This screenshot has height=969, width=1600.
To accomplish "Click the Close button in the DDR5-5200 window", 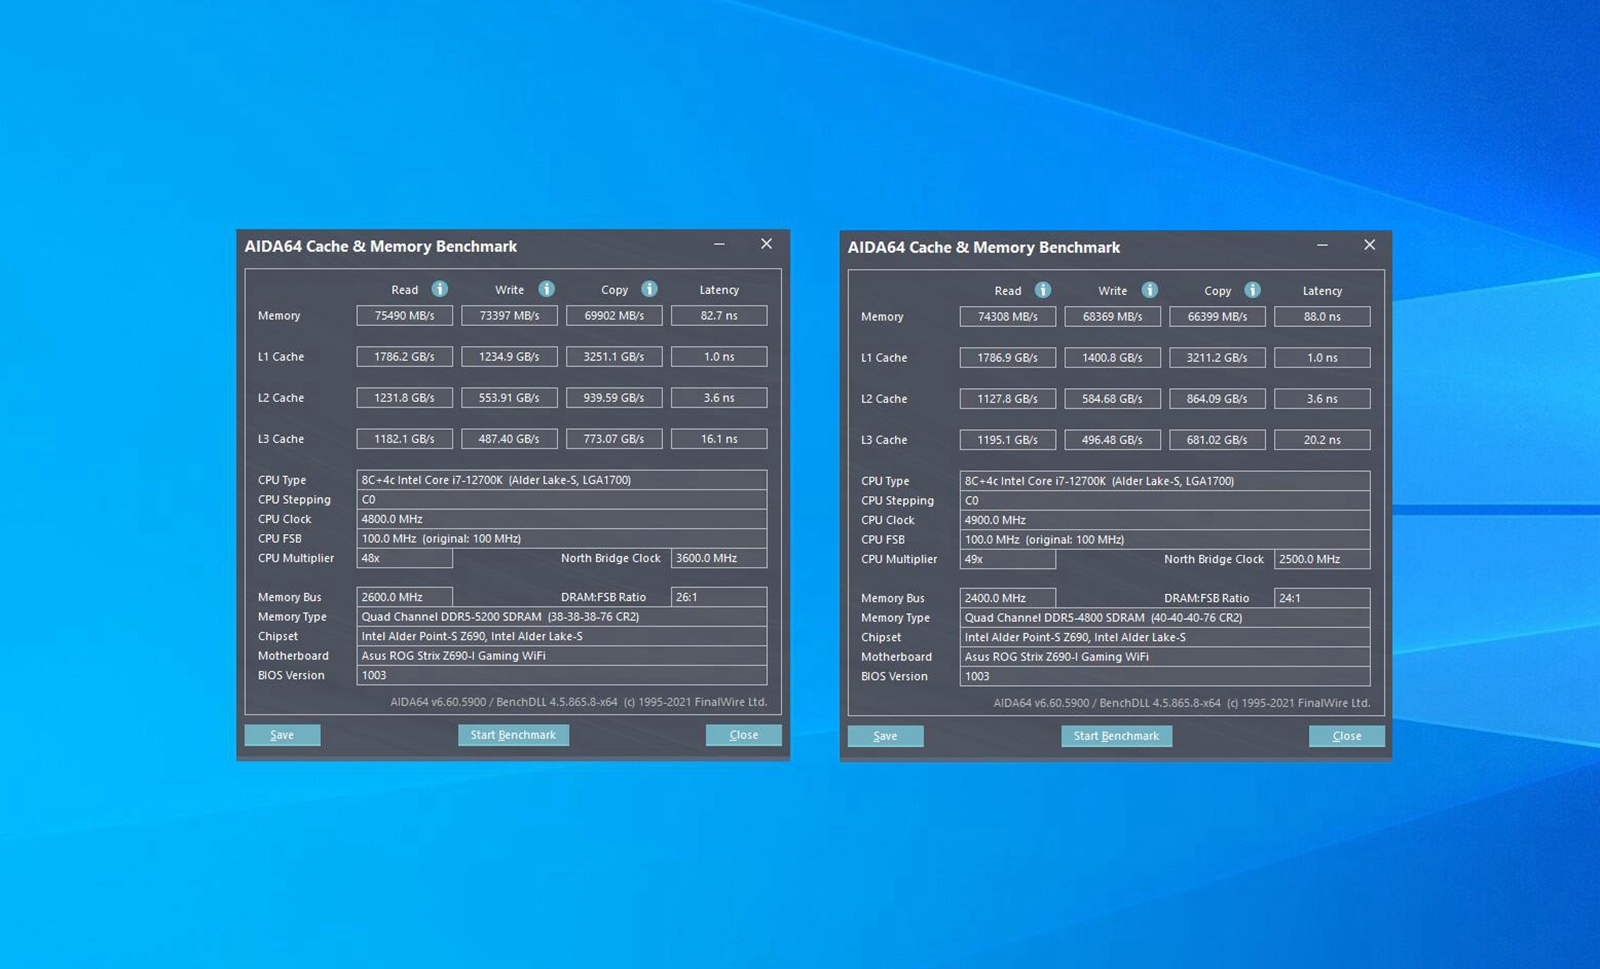I will pyautogui.click(x=744, y=735).
